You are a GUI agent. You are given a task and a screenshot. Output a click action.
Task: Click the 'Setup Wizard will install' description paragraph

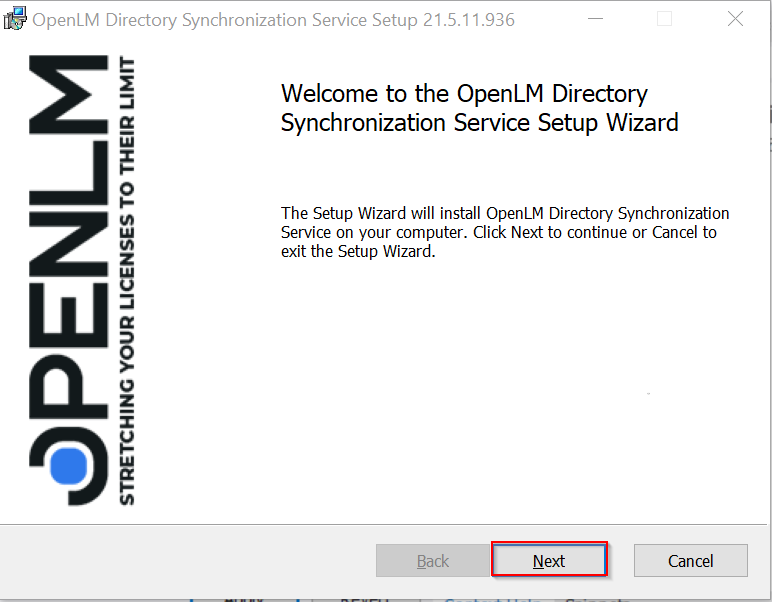pos(505,232)
